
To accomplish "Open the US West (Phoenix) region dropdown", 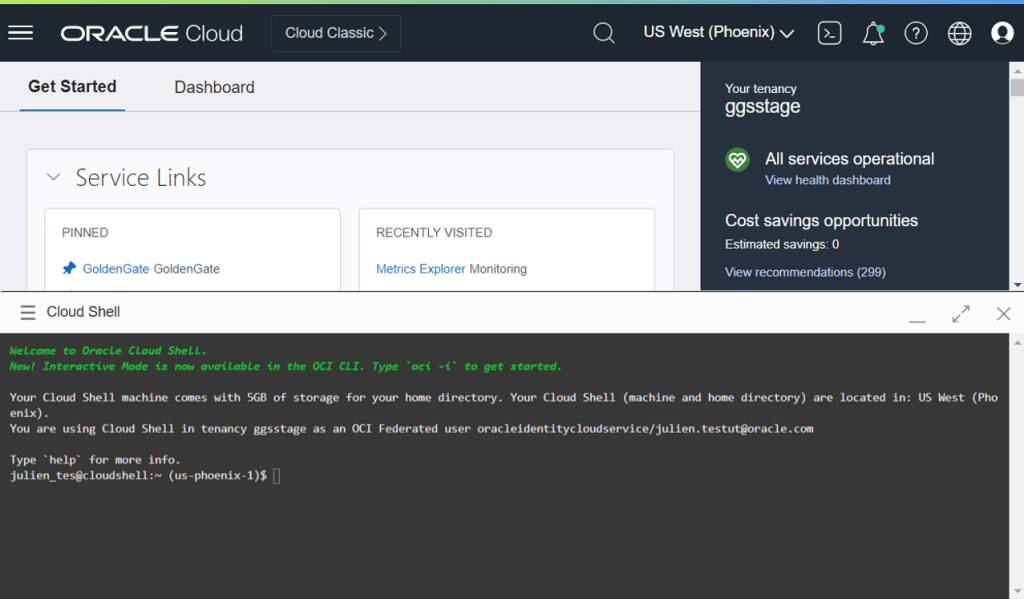I will [x=716, y=32].
